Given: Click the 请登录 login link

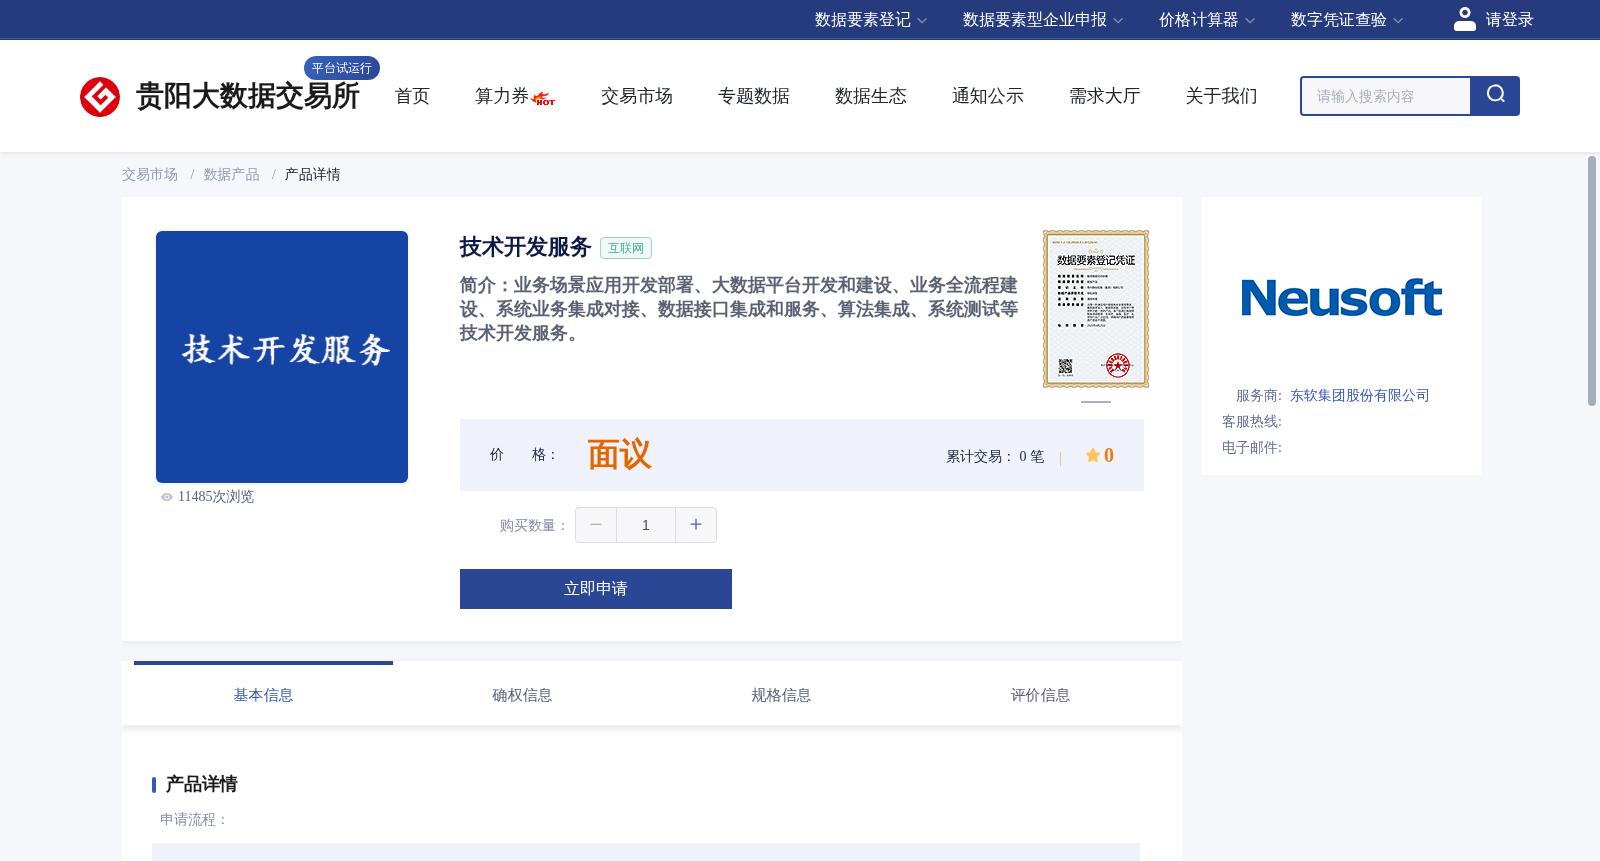Looking at the screenshot, I should (x=1509, y=20).
